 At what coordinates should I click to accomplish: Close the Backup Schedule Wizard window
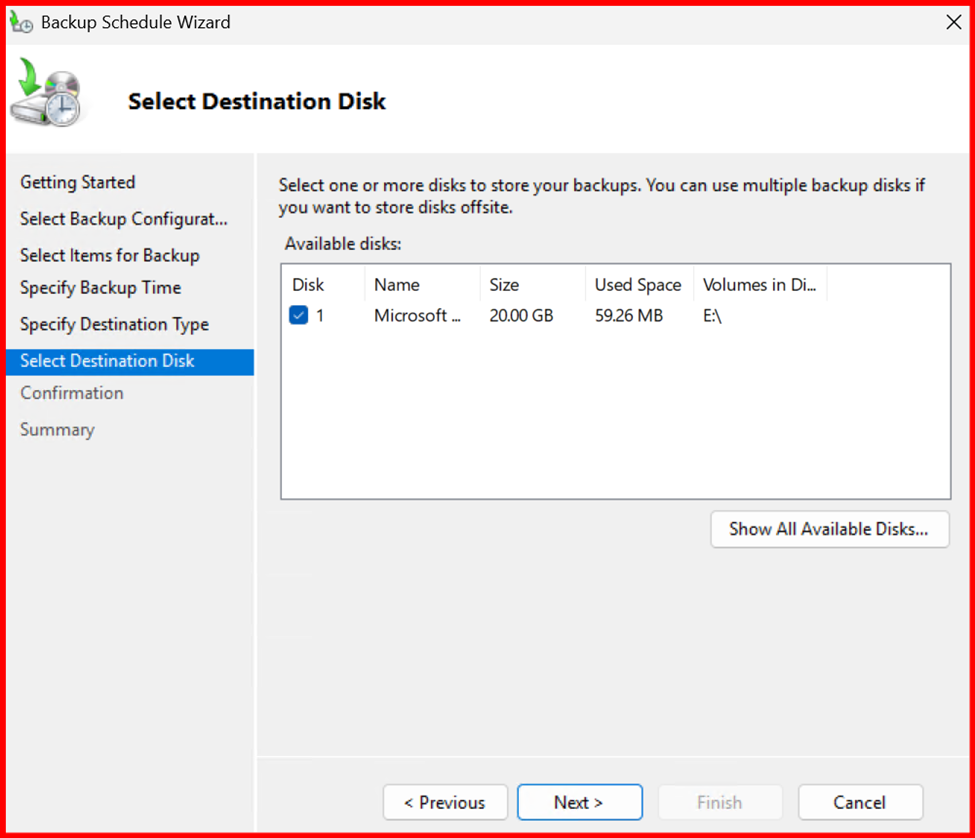coord(953,22)
